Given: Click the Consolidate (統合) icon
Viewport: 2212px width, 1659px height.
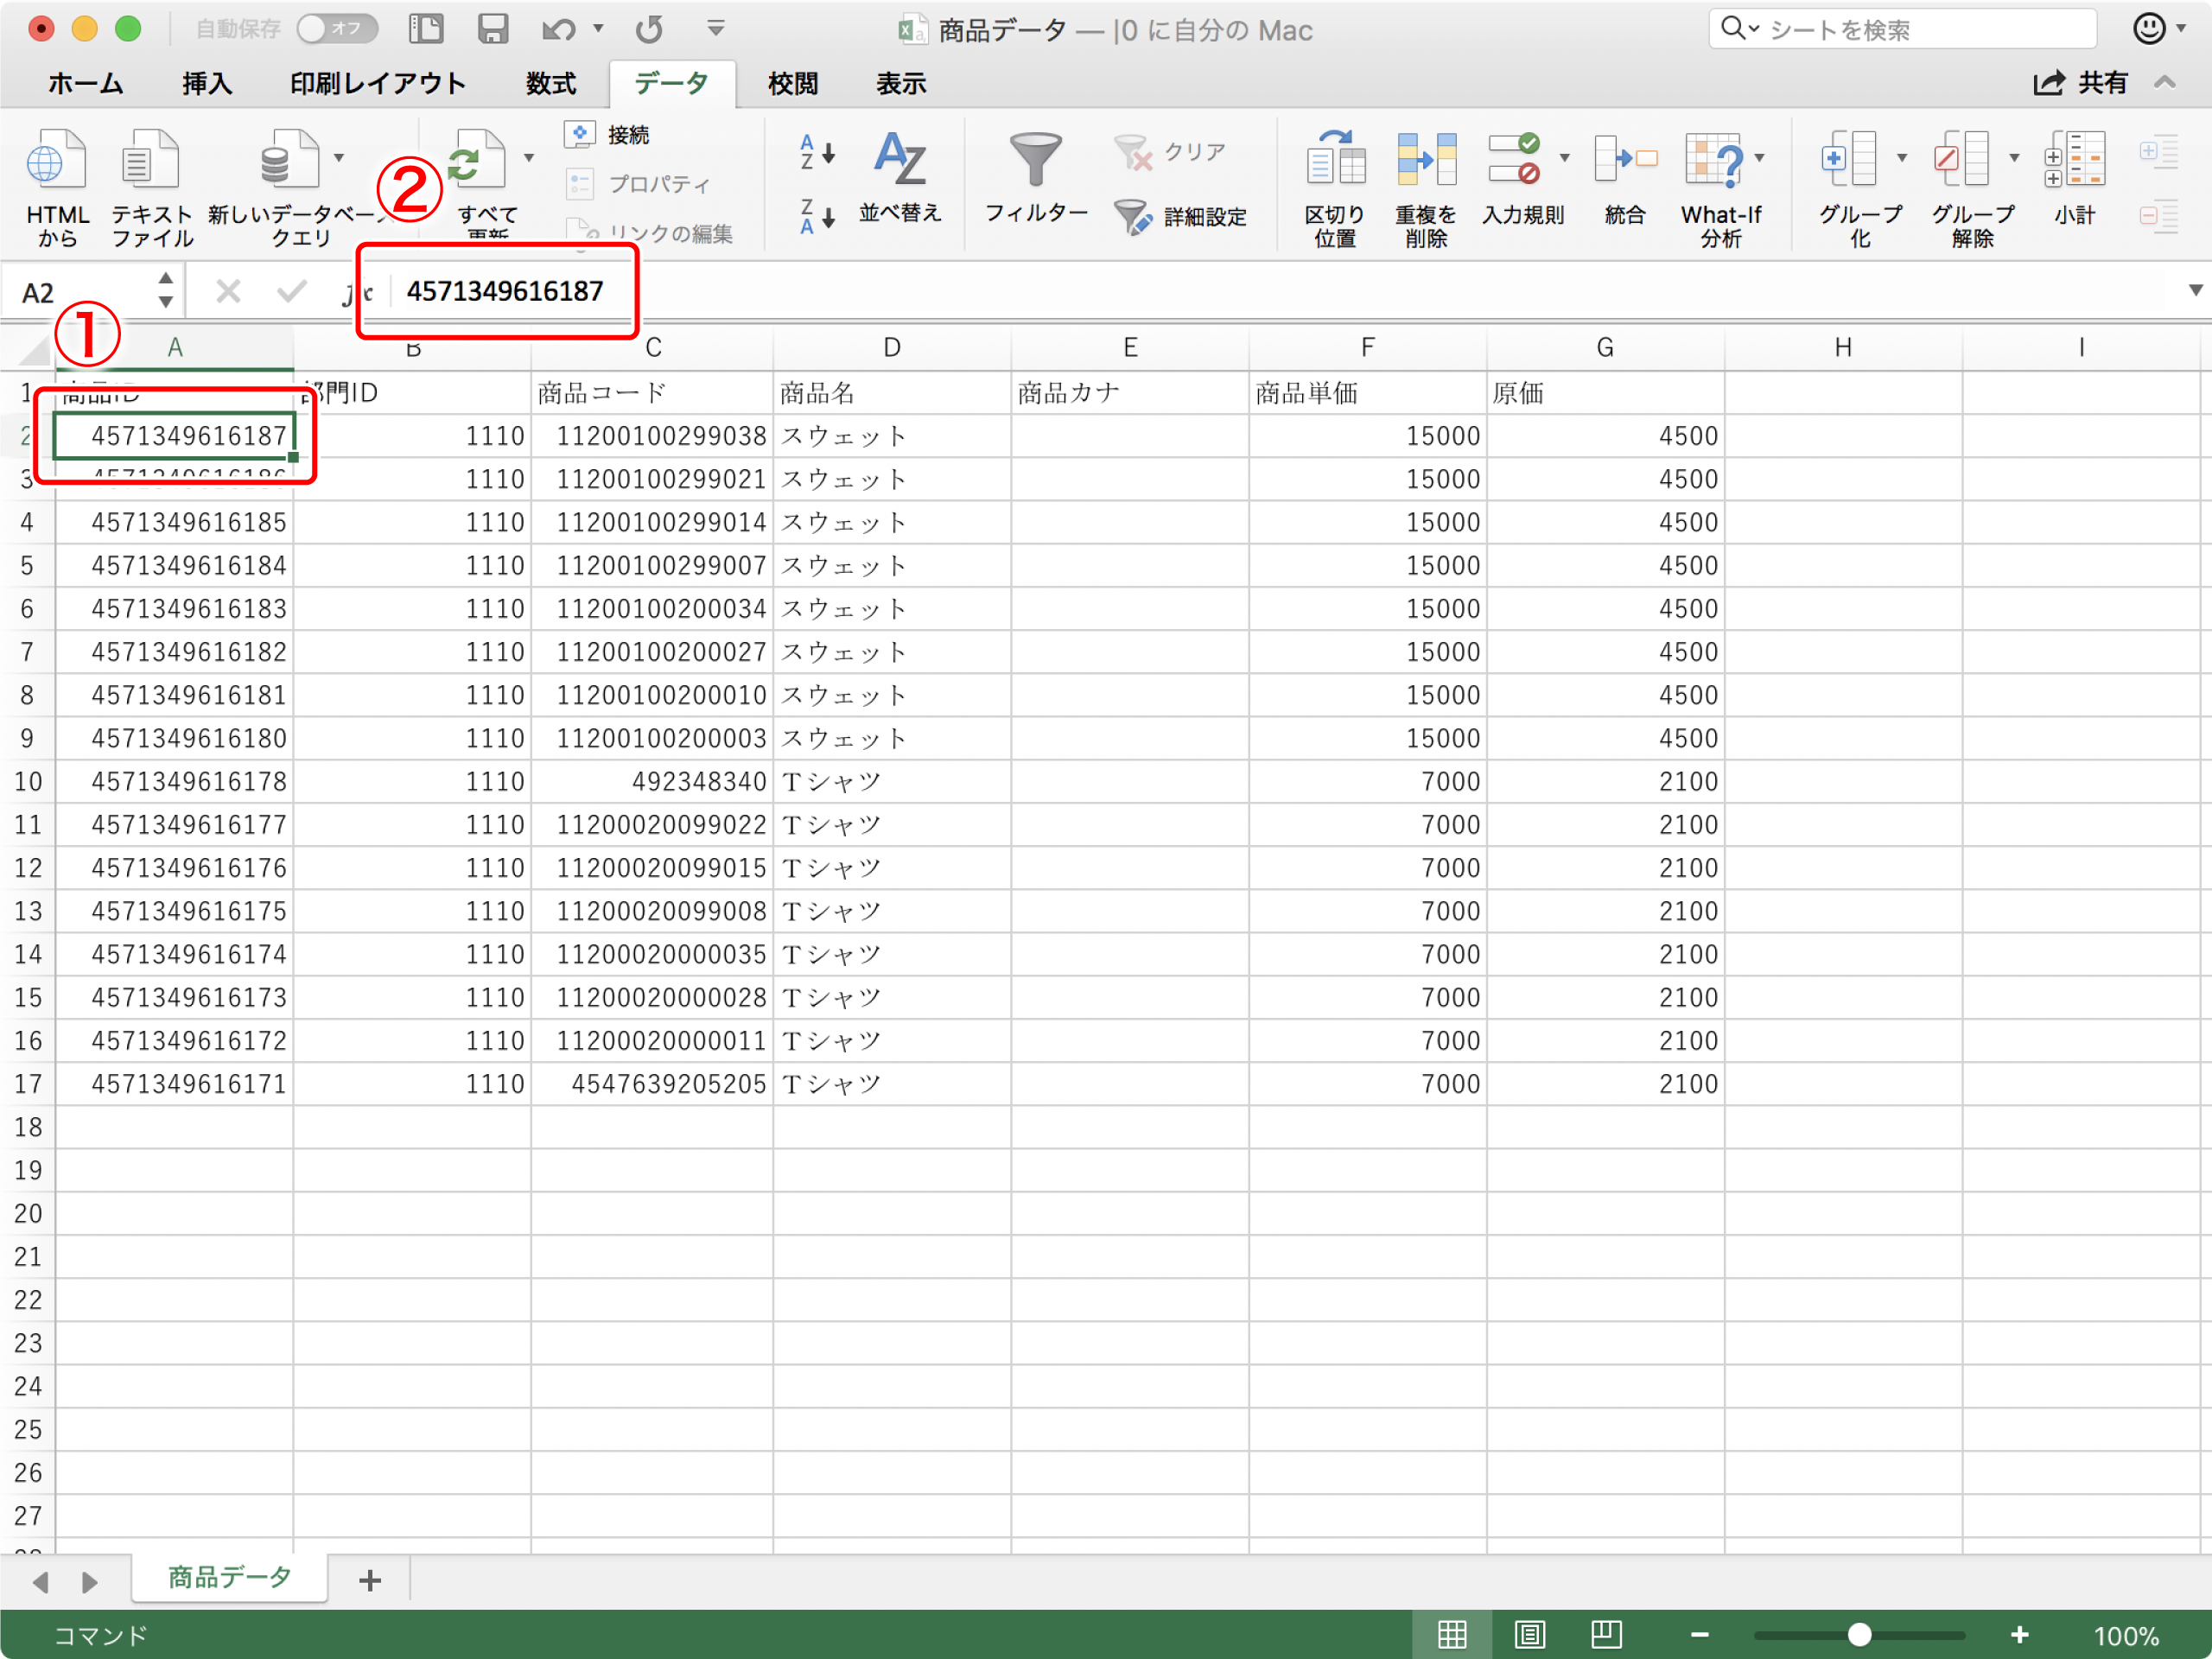Looking at the screenshot, I should [1624, 161].
